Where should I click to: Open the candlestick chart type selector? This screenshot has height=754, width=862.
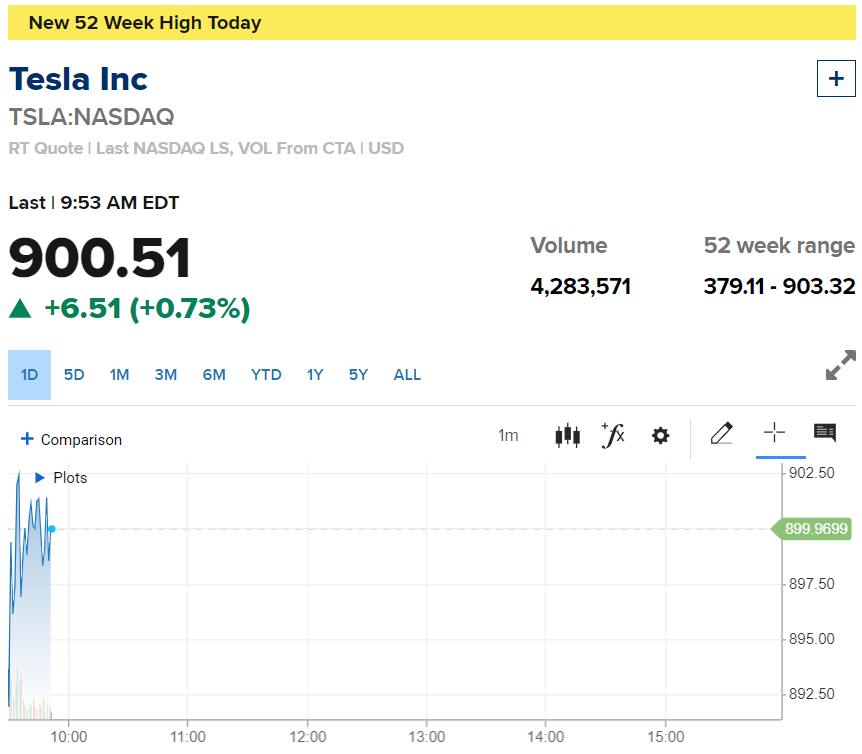pos(567,436)
